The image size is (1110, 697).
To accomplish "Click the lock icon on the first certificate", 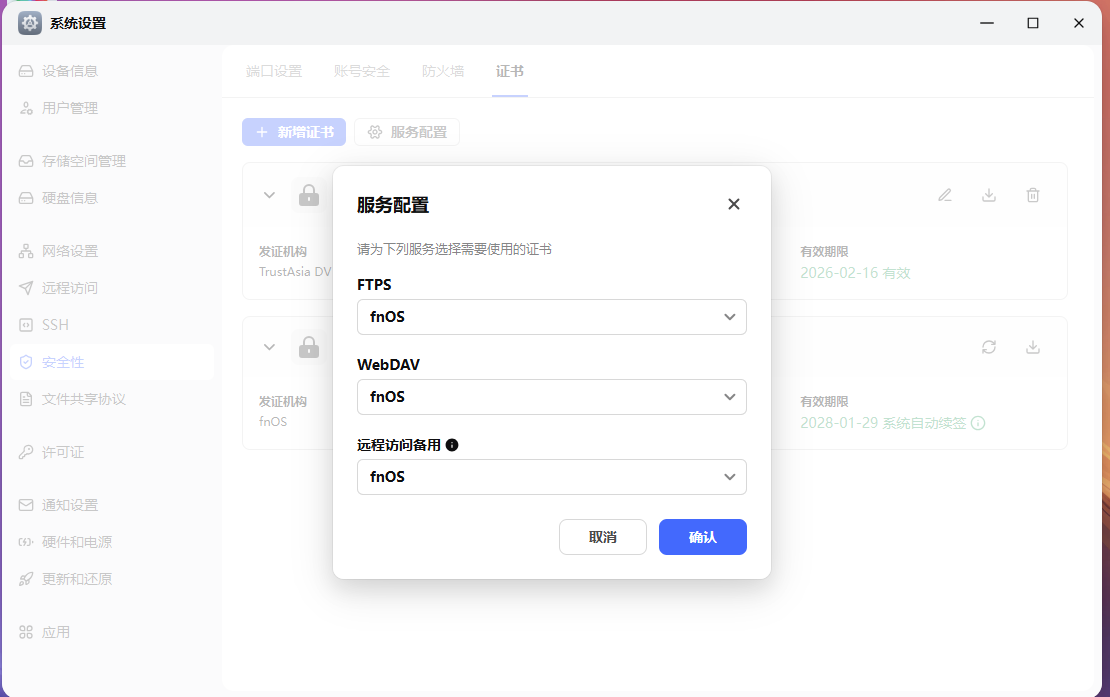I will (x=309, y=195).
